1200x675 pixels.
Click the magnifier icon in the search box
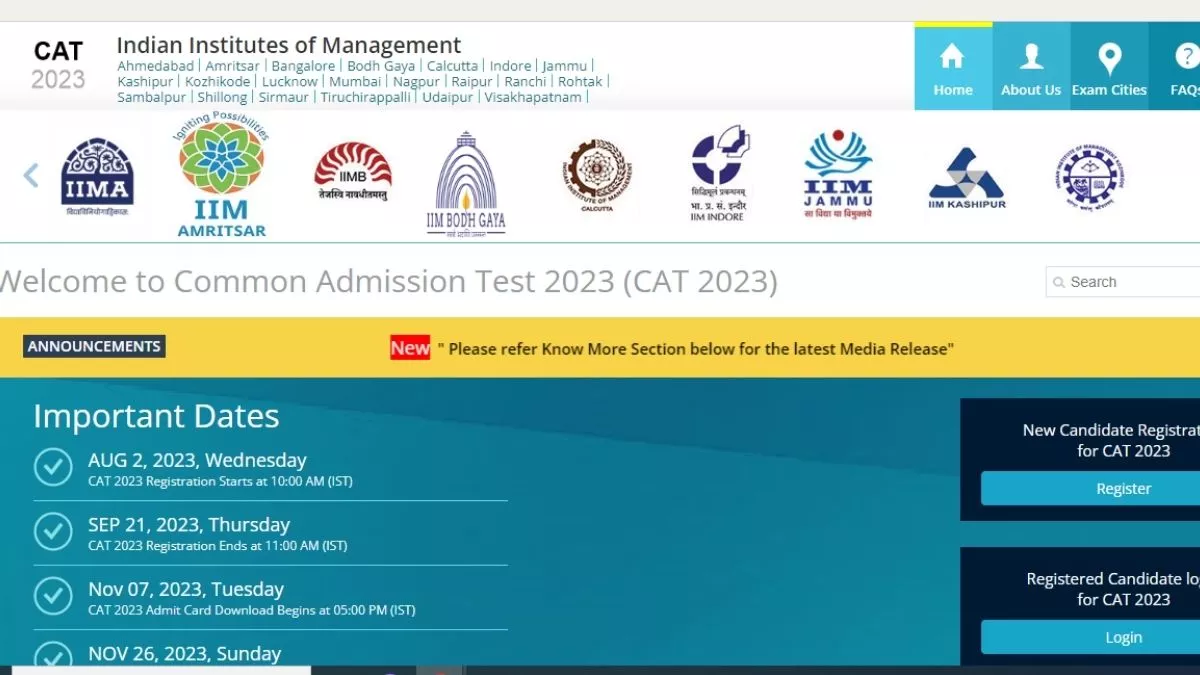[x=1059, y=282]
